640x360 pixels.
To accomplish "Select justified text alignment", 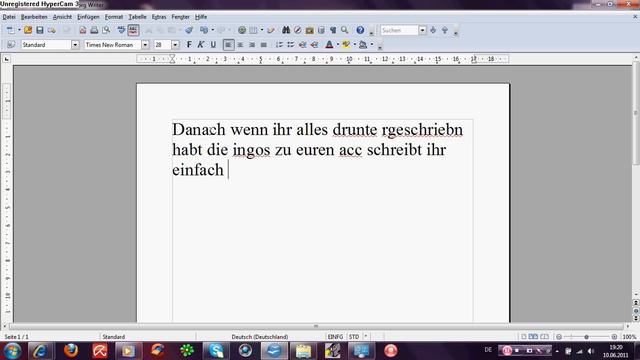I will [x=264, y=45].
